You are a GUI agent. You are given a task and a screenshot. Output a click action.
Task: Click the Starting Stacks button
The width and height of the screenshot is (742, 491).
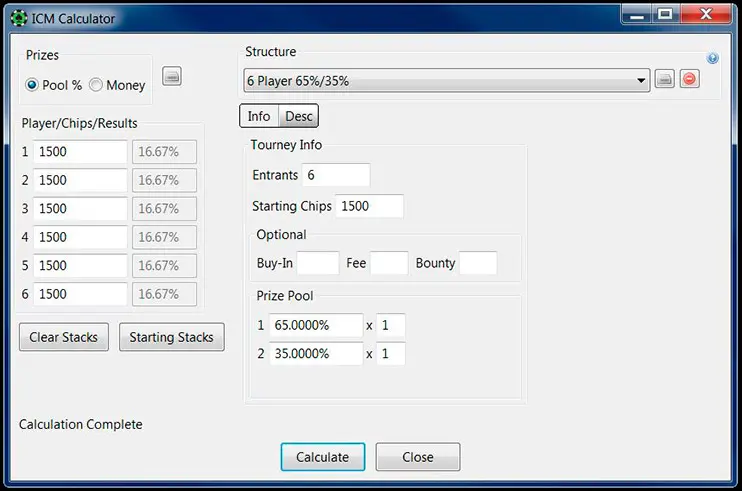pos(172,337)
